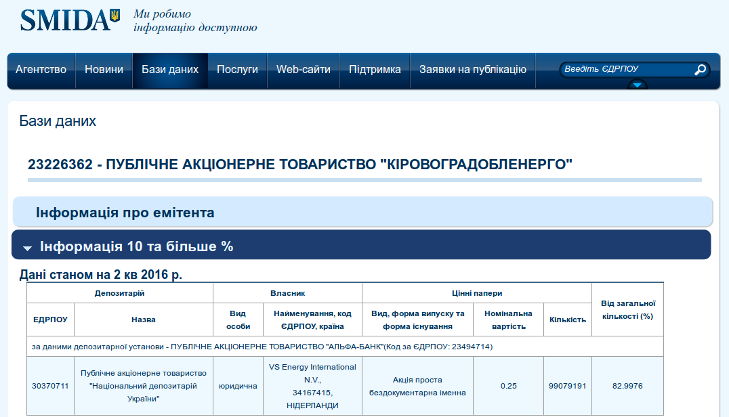Screen dimensions: 729x417
Task: Click the 99079191 quantity cell
Action: point(567,386)
